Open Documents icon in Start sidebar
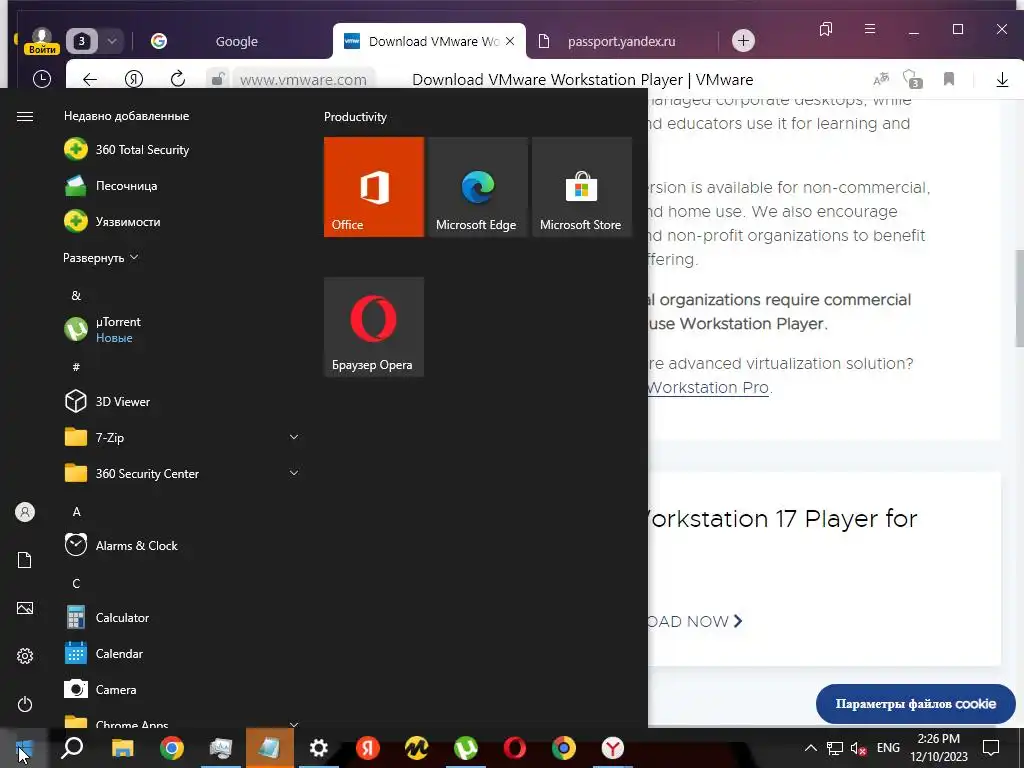This screenshot has width=1024, height=768. tap(25, 560)
